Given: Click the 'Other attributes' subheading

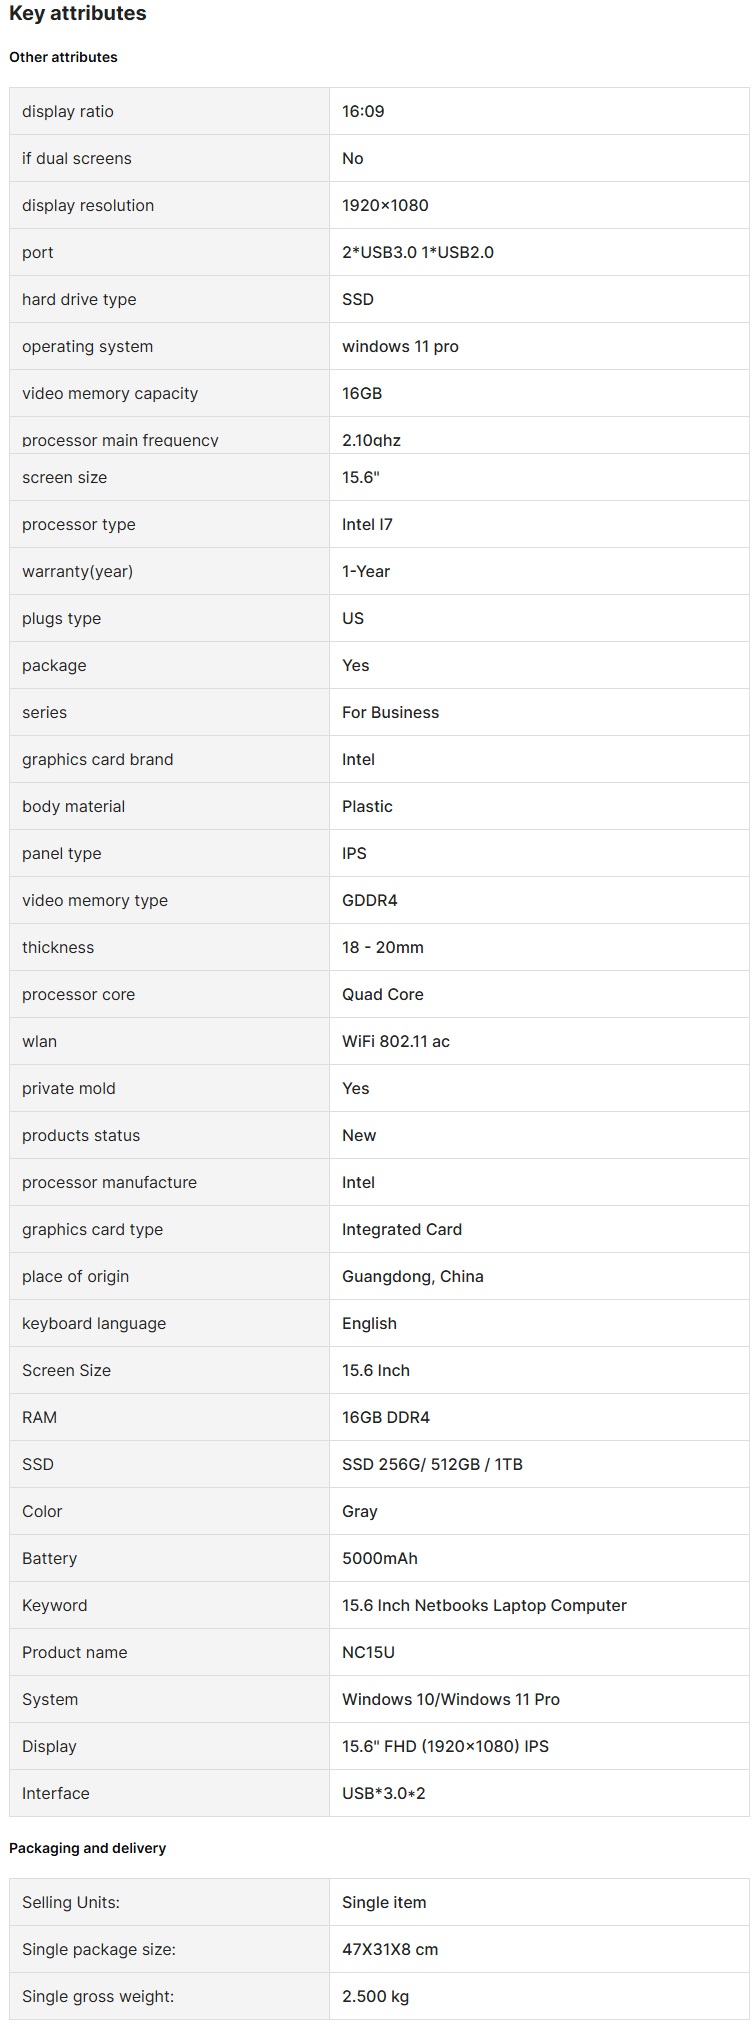Looking at the screenshot, I should point(63,57).
